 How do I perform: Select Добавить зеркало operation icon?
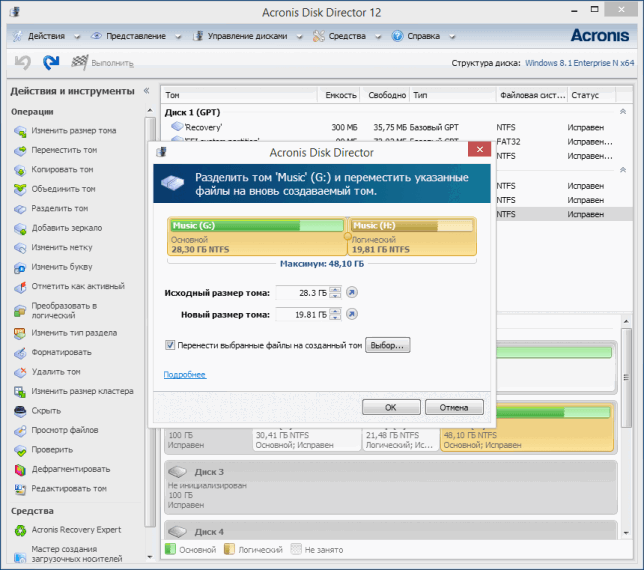(x=20, y=228)
